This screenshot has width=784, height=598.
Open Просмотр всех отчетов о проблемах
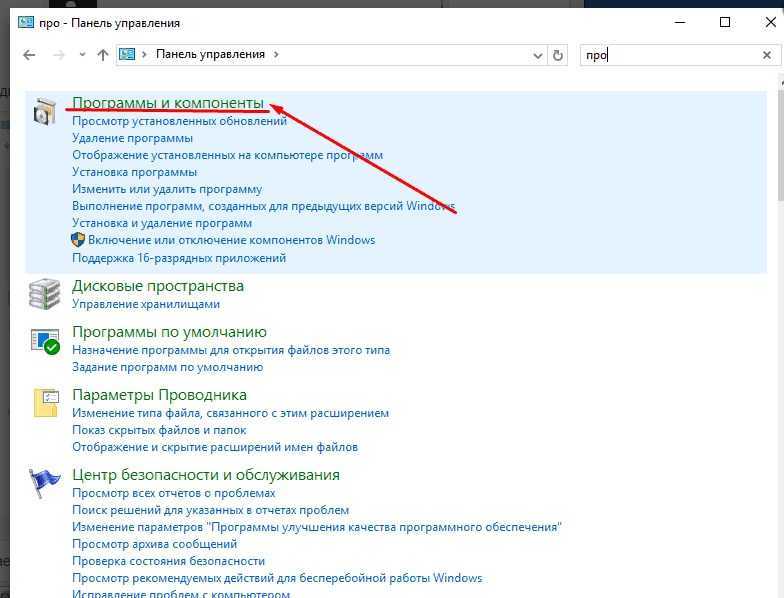174,493
